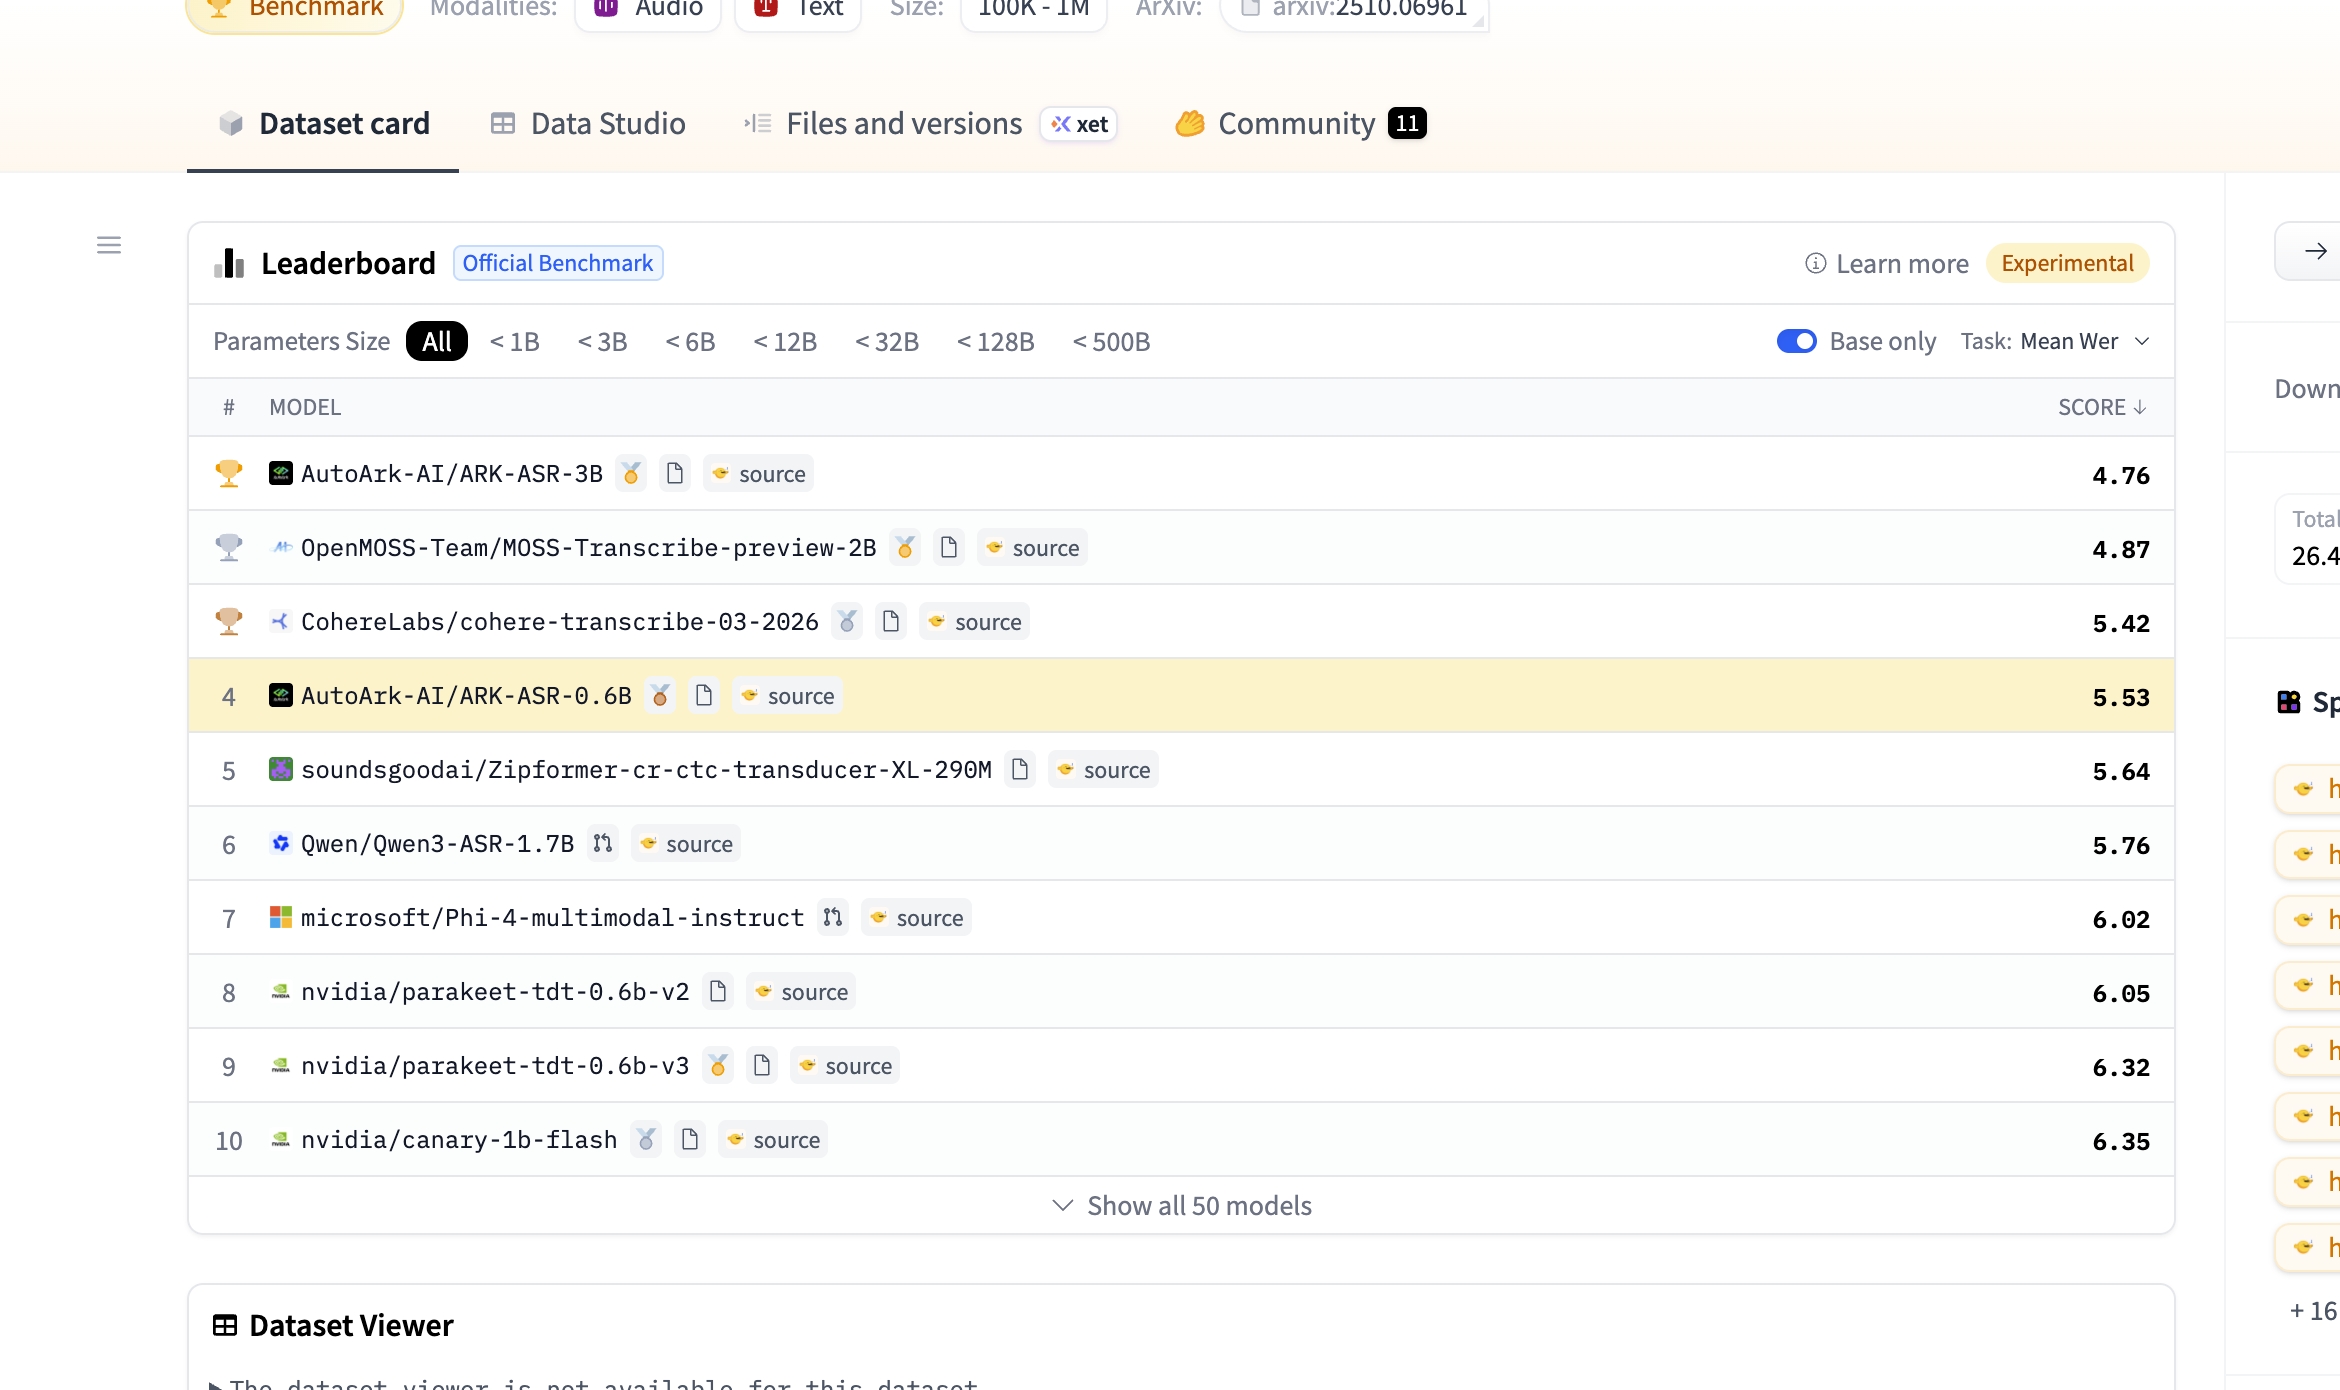Viewport: 2340px width, 1390px height.
Task: Click the medal badge for parakeet-tdt-0.6b-v3
Action: click(718, 1065)
